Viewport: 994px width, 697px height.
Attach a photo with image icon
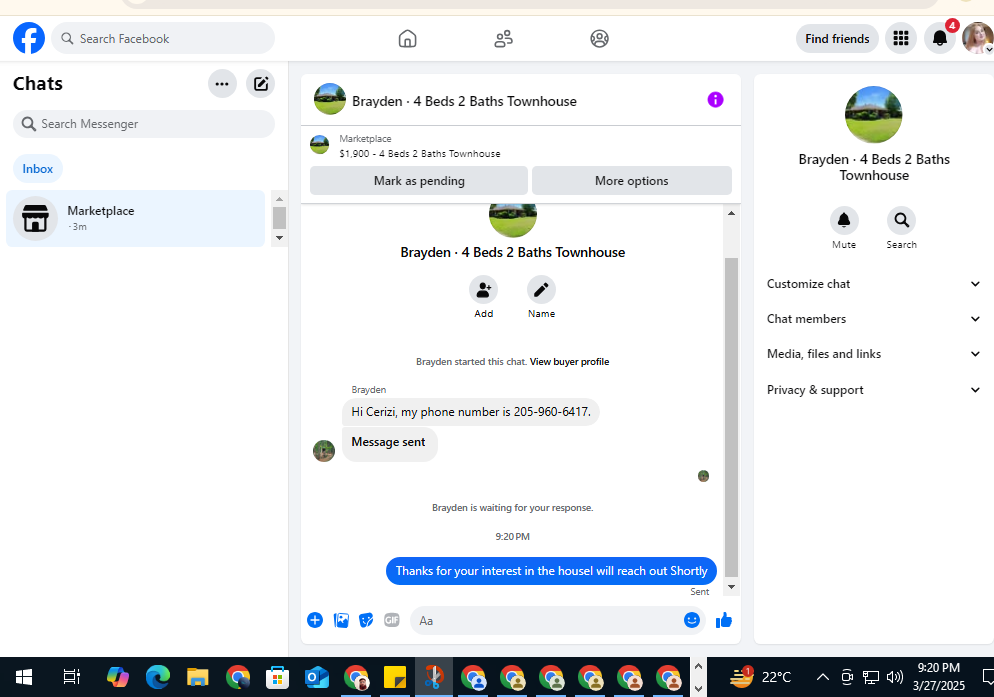341,620
